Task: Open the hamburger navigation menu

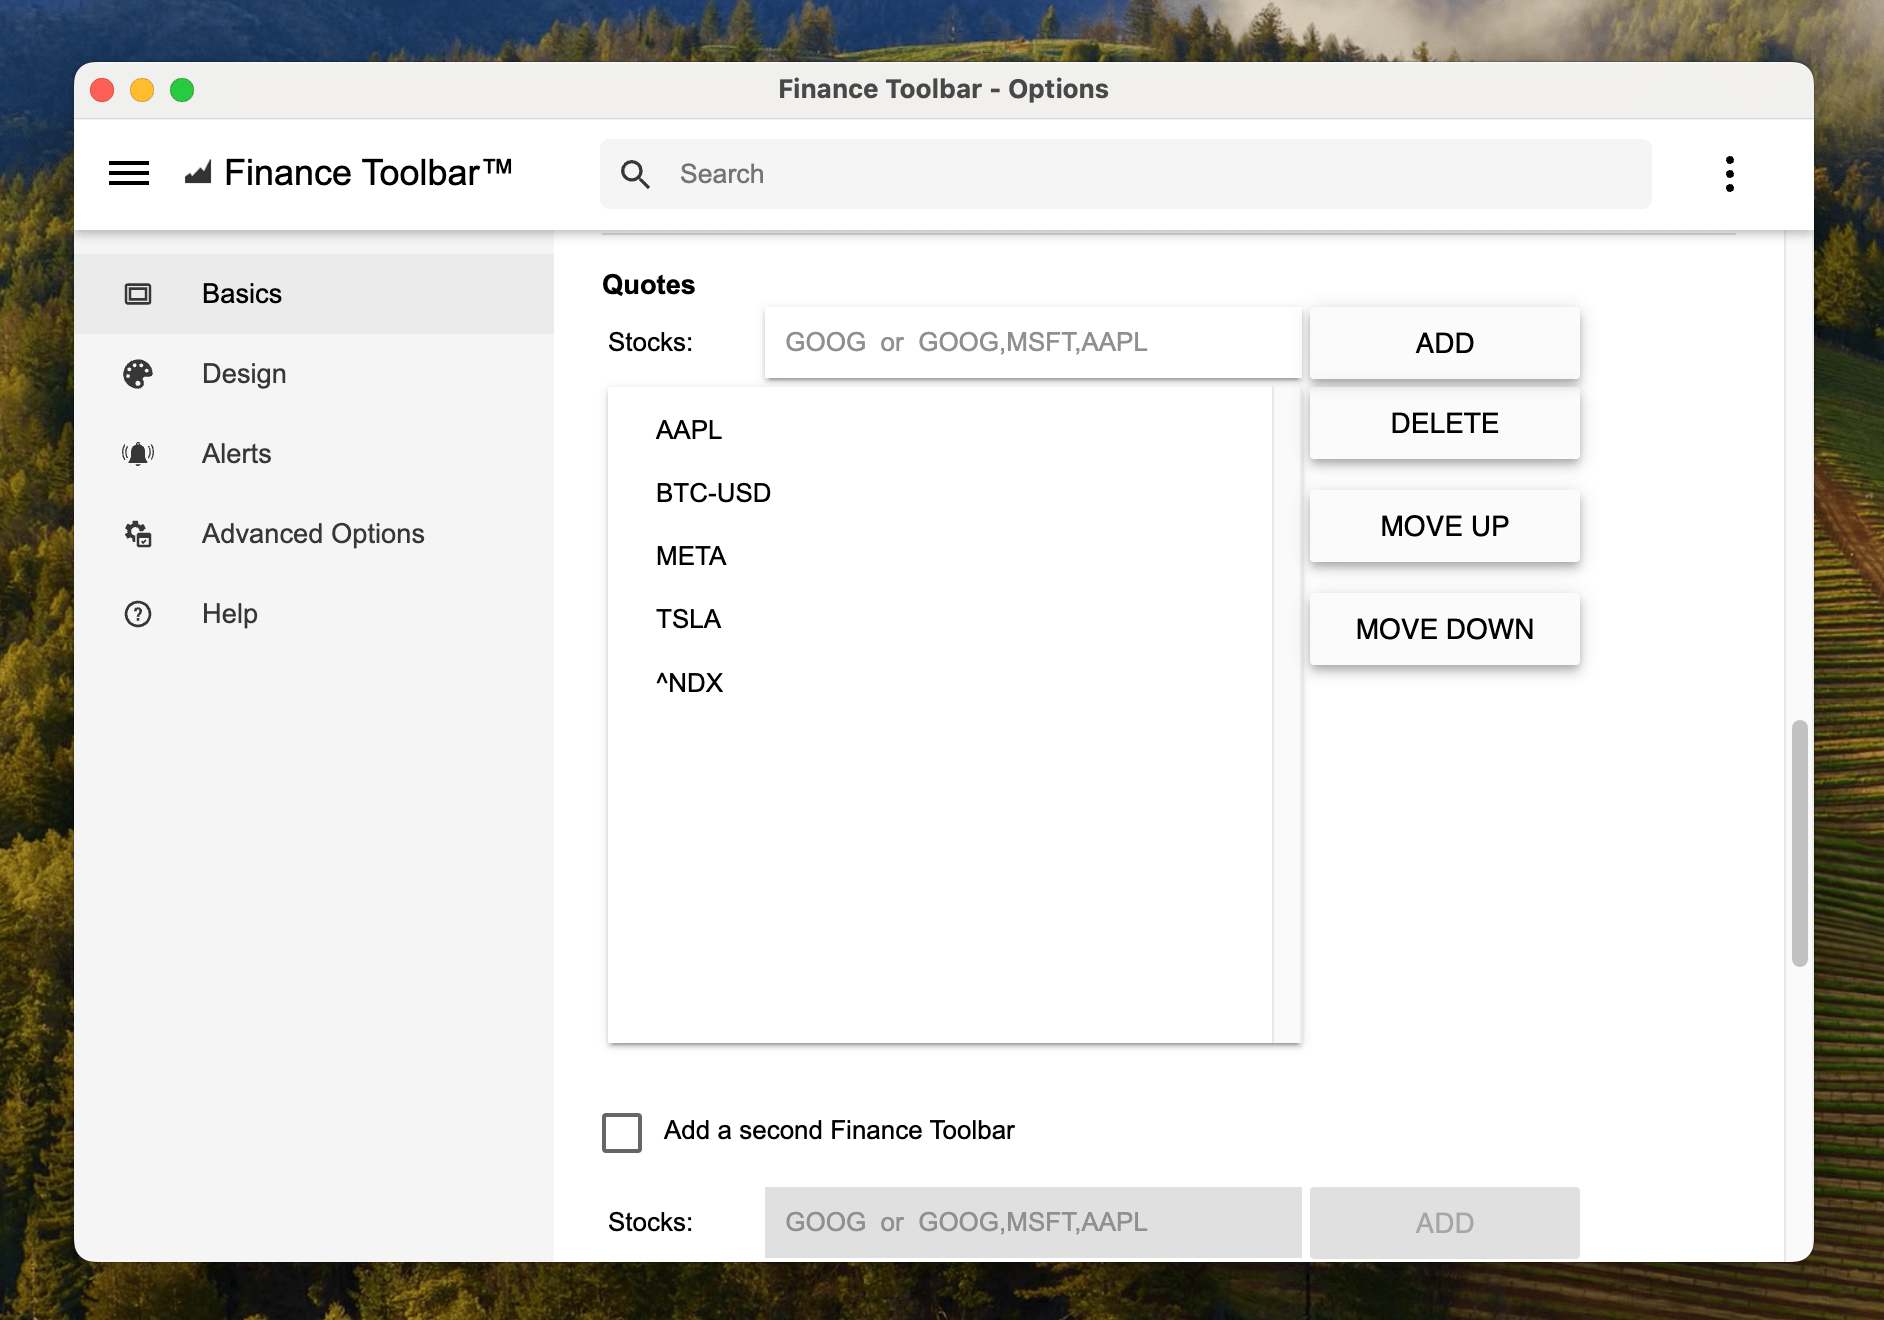Action: pos(129,173)
